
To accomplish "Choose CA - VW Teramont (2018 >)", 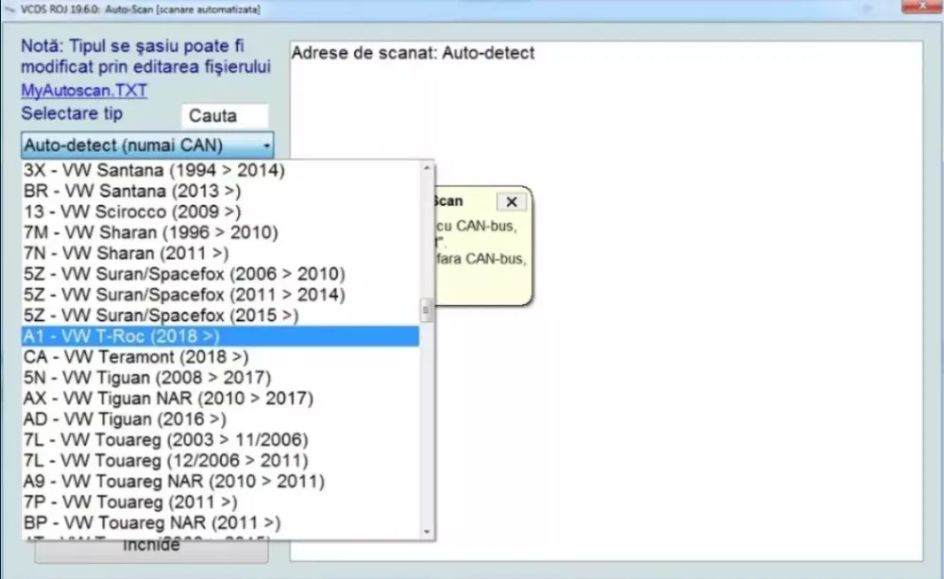I will coord(221,357).
